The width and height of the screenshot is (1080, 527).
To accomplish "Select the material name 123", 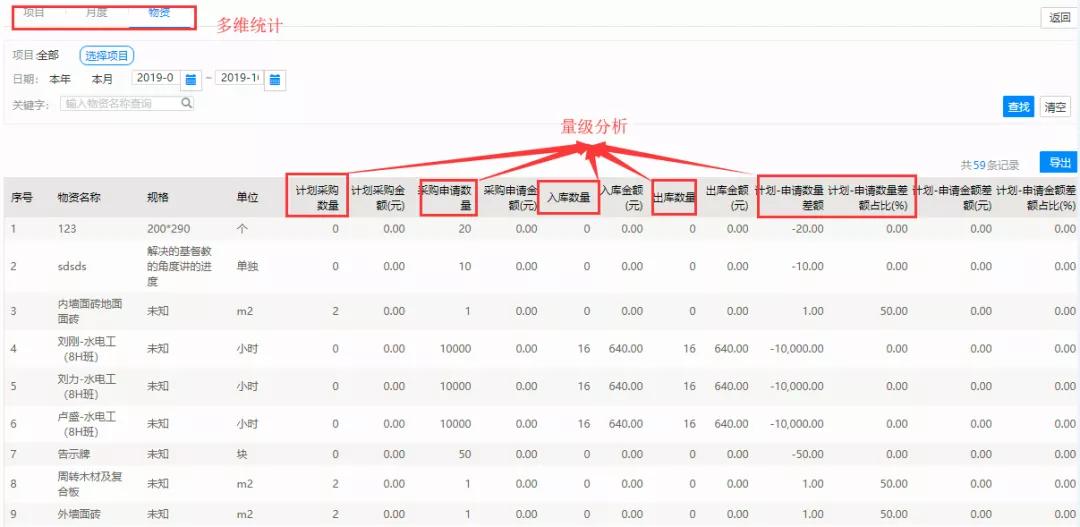I will pyautogui.click(x=67, y=229).
